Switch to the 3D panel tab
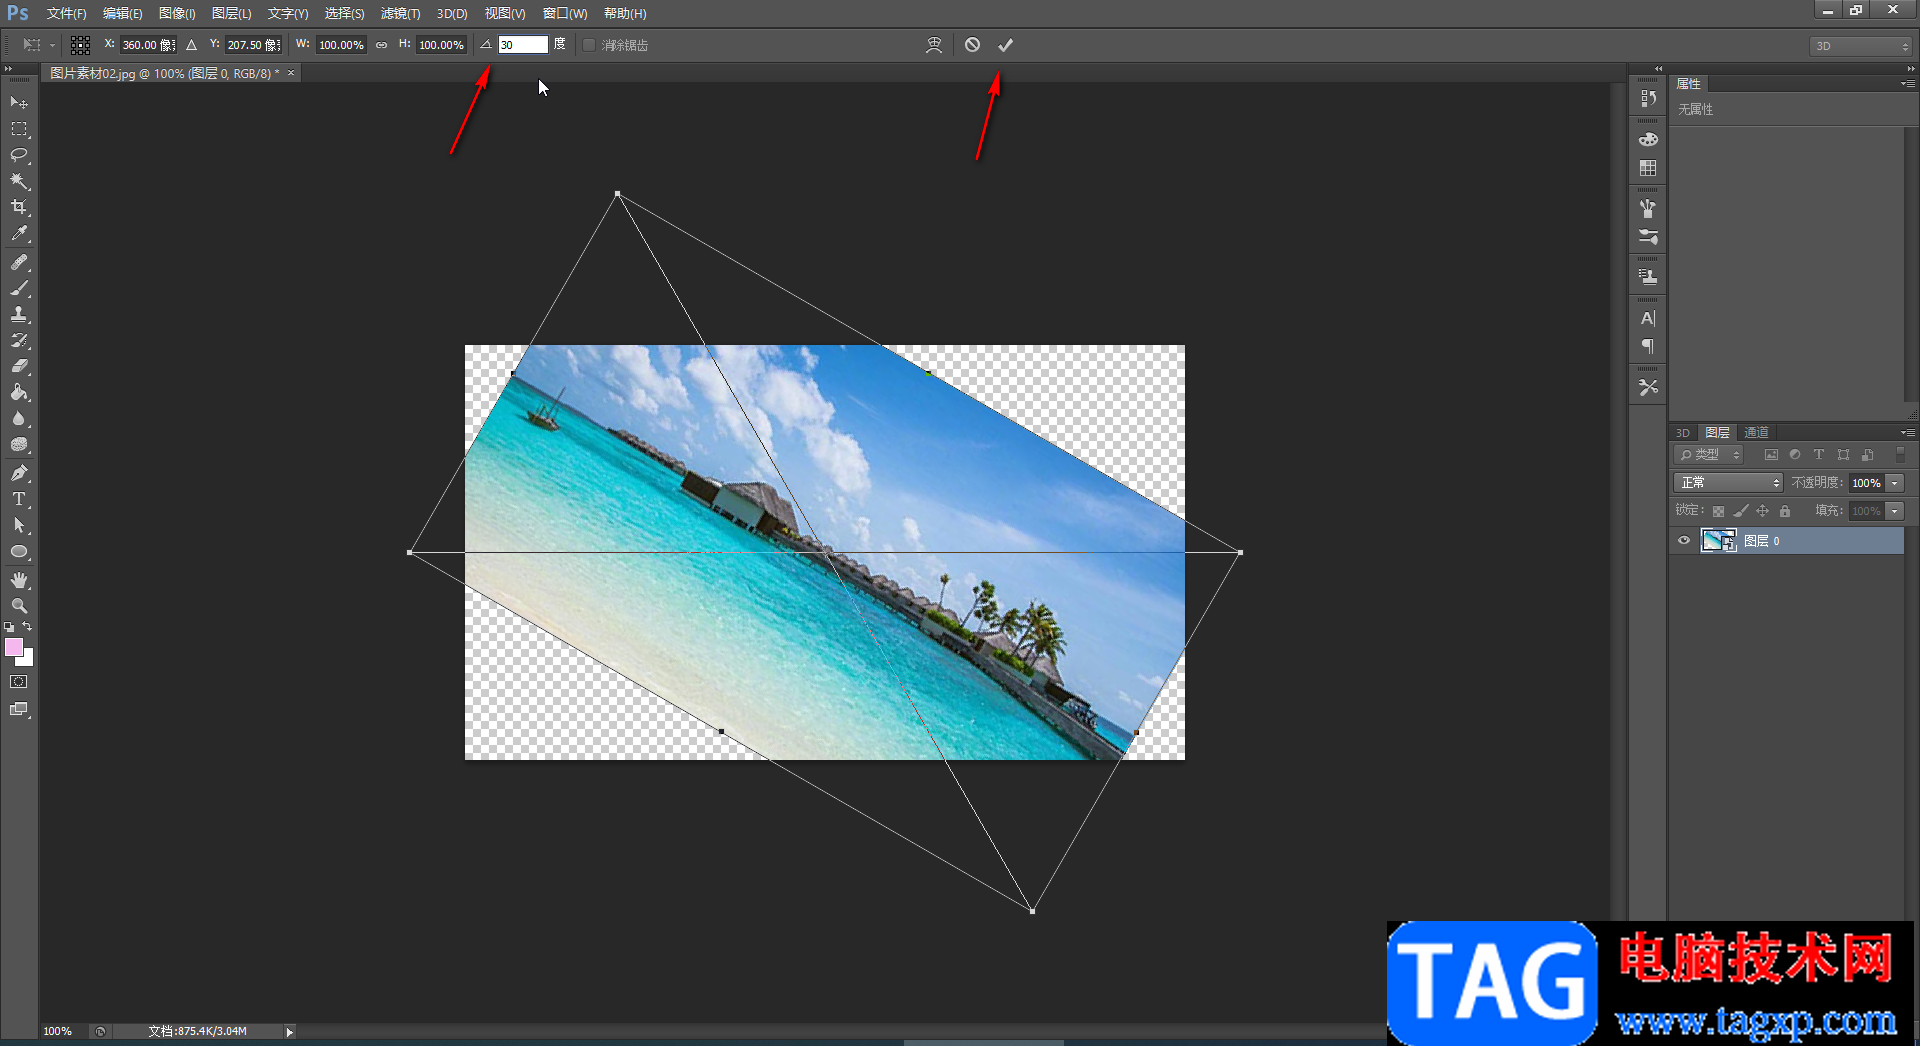The height and width of the screenshot is (1046, 1920). point(1683,433)
